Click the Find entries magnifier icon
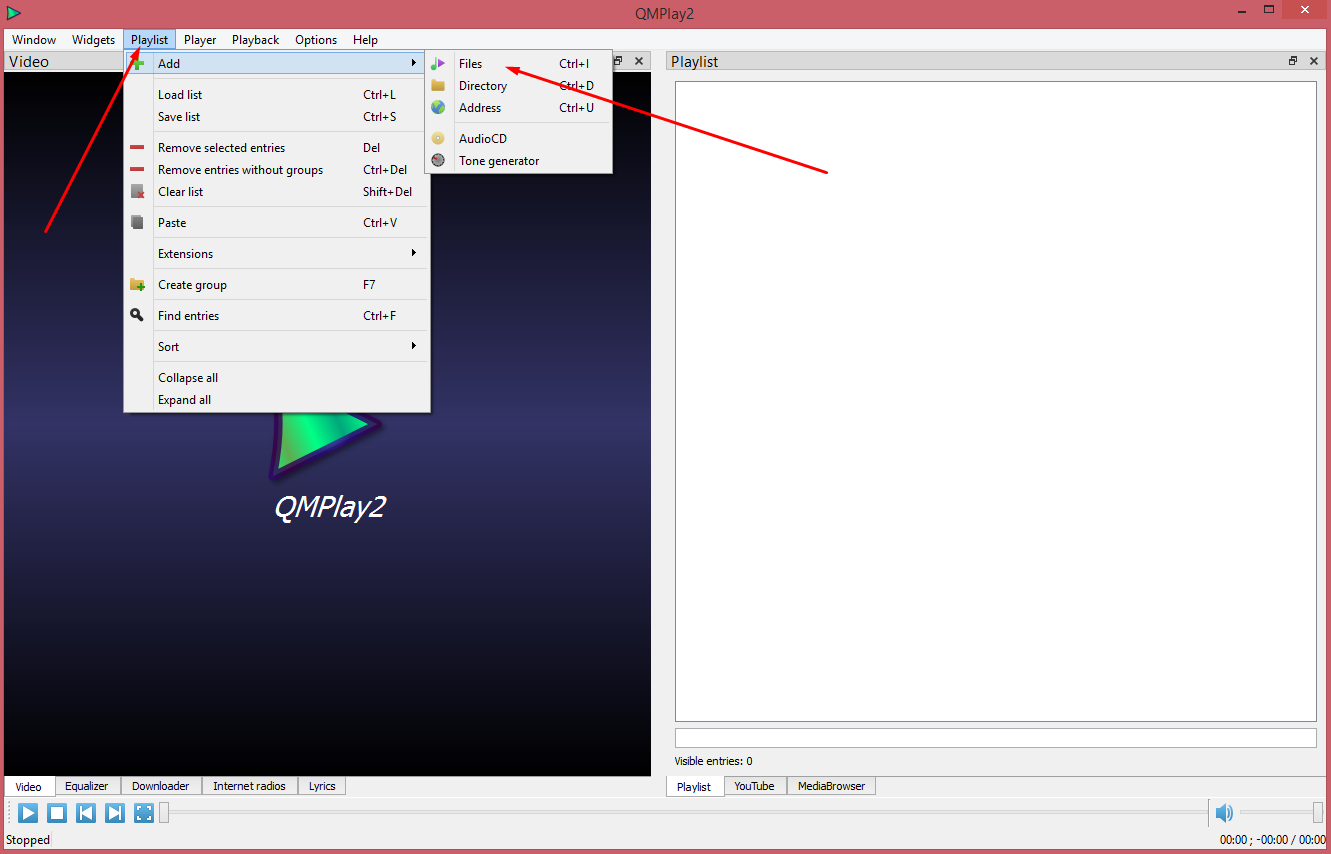1331x854 pixels. click(x=138, y=315)
